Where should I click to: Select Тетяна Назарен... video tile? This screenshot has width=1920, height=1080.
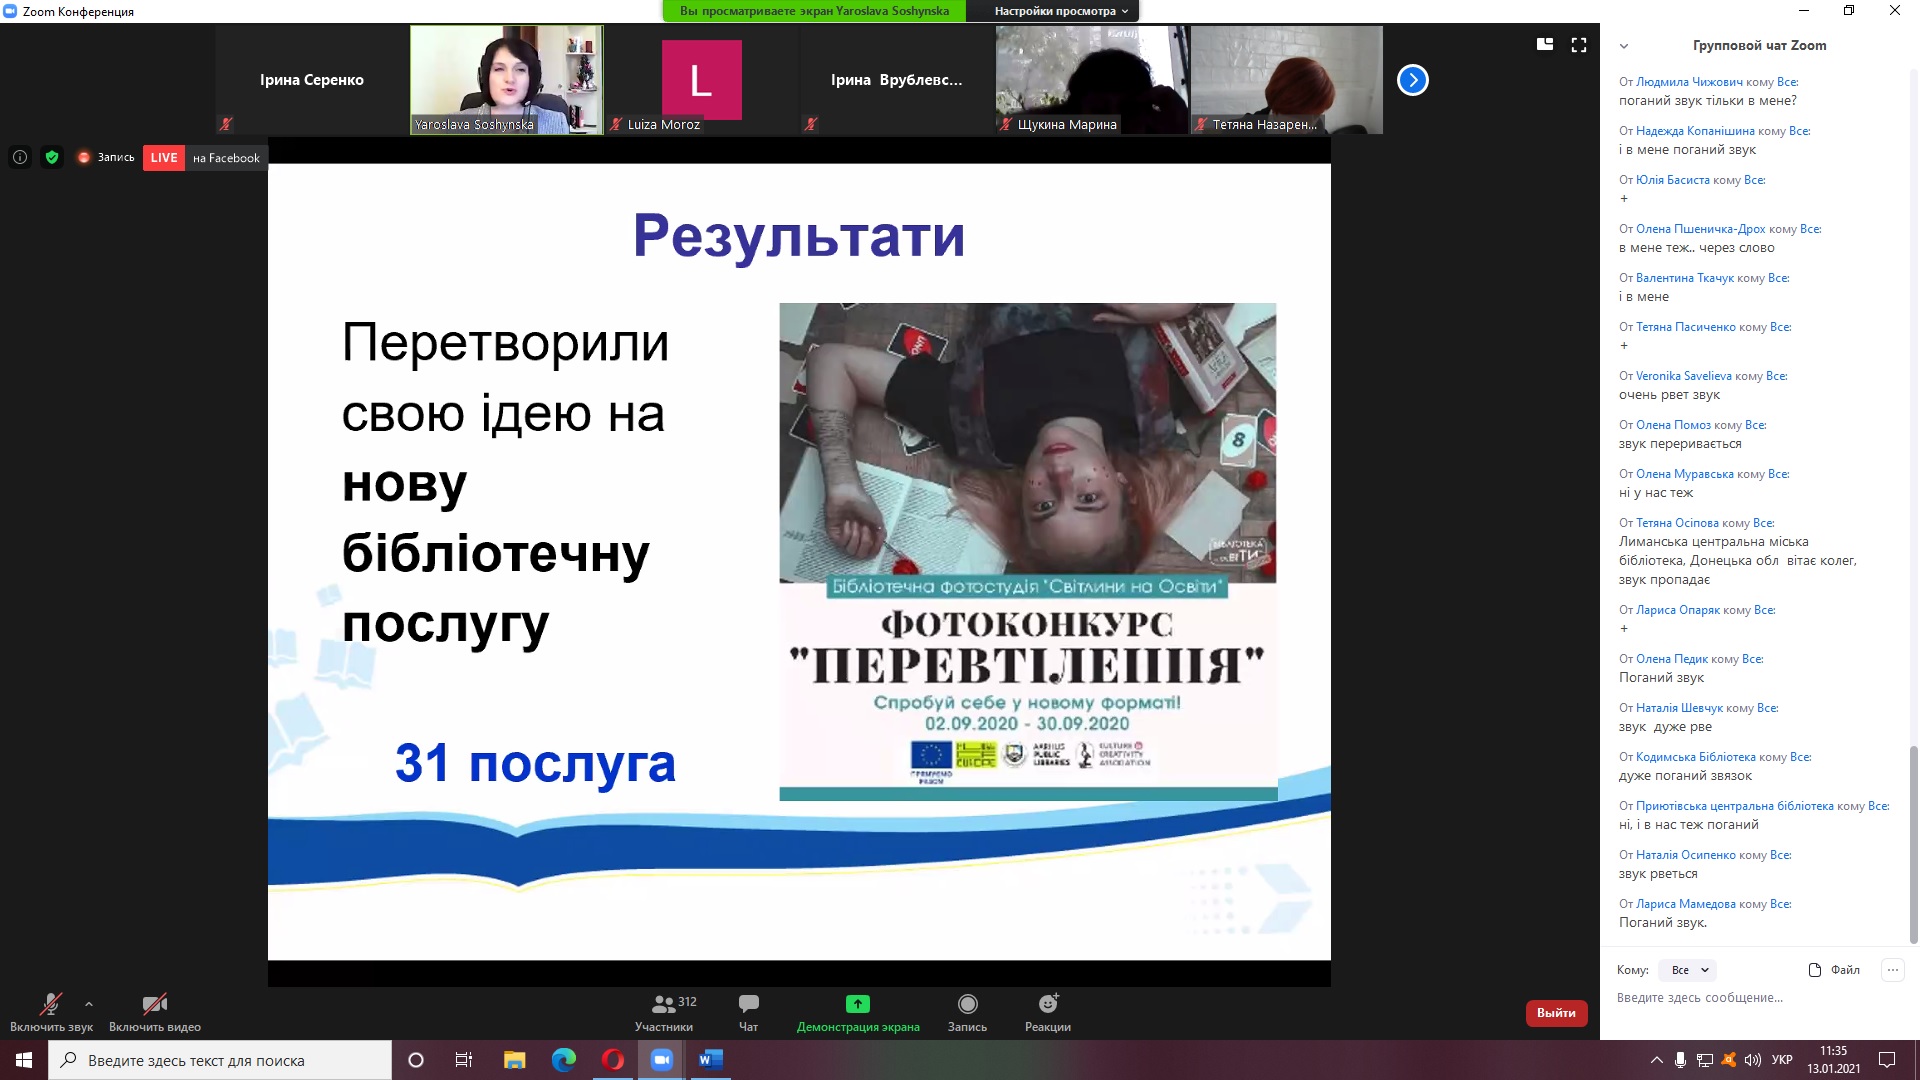[1287, 80]
